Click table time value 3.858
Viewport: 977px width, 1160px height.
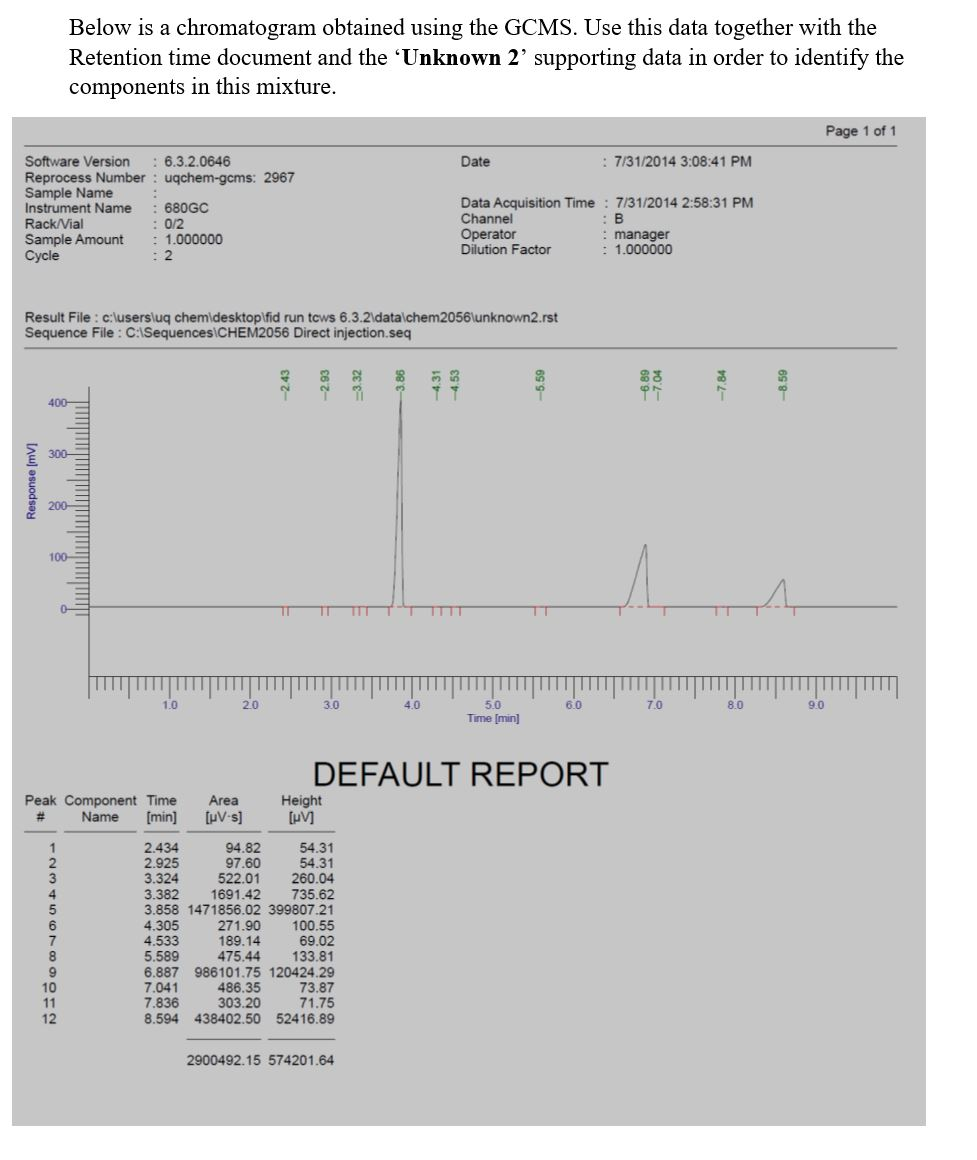(x=161, y=910)
